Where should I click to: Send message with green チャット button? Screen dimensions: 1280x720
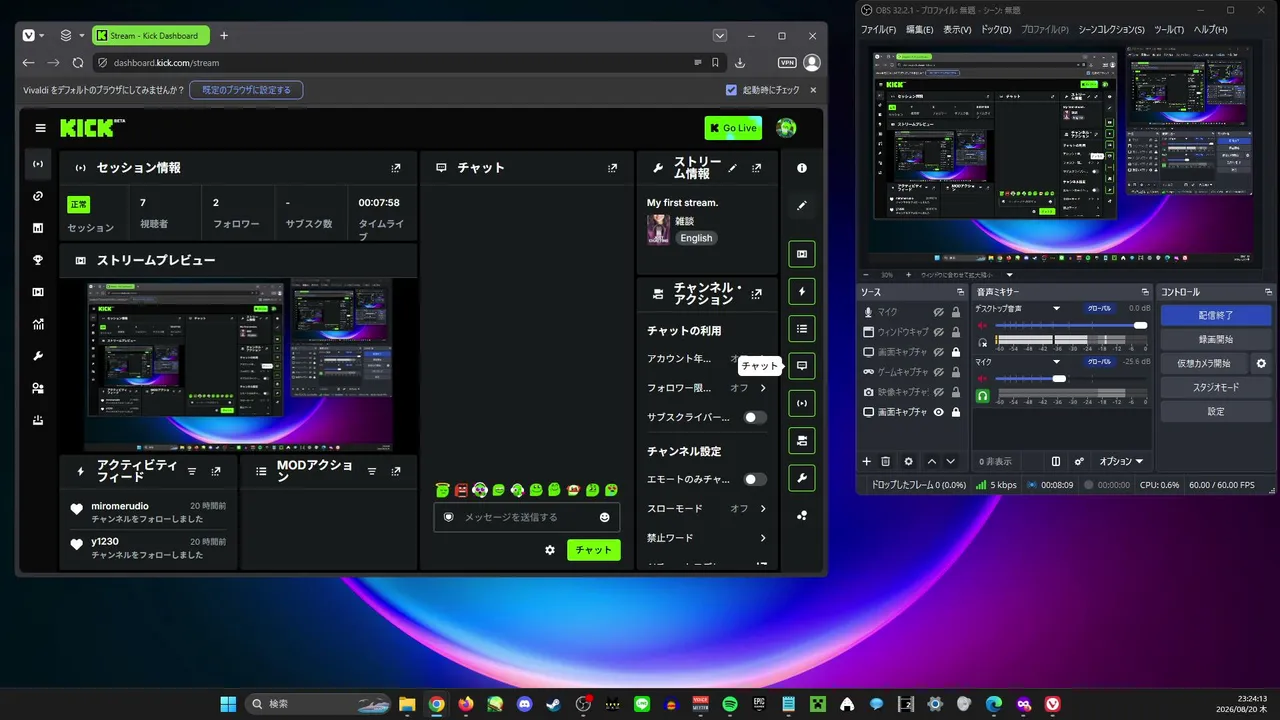[594, 550]
